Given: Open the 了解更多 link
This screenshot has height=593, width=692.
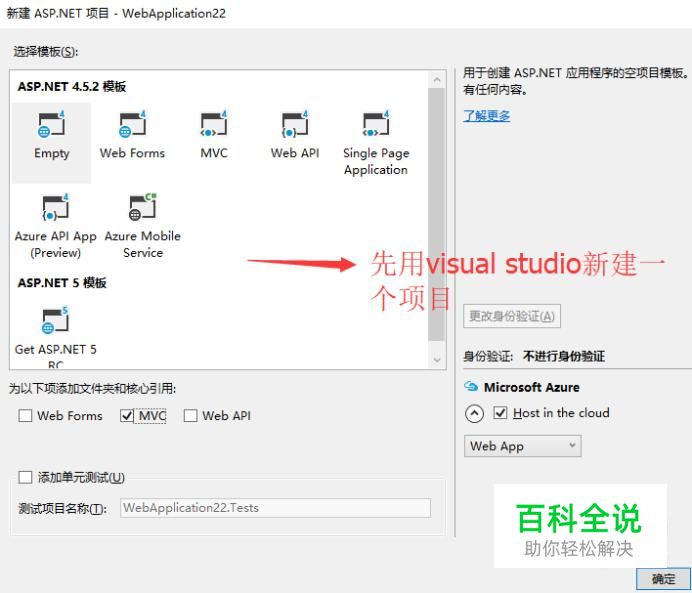Looking at the screenshot, I should click(x=487, y=116).
